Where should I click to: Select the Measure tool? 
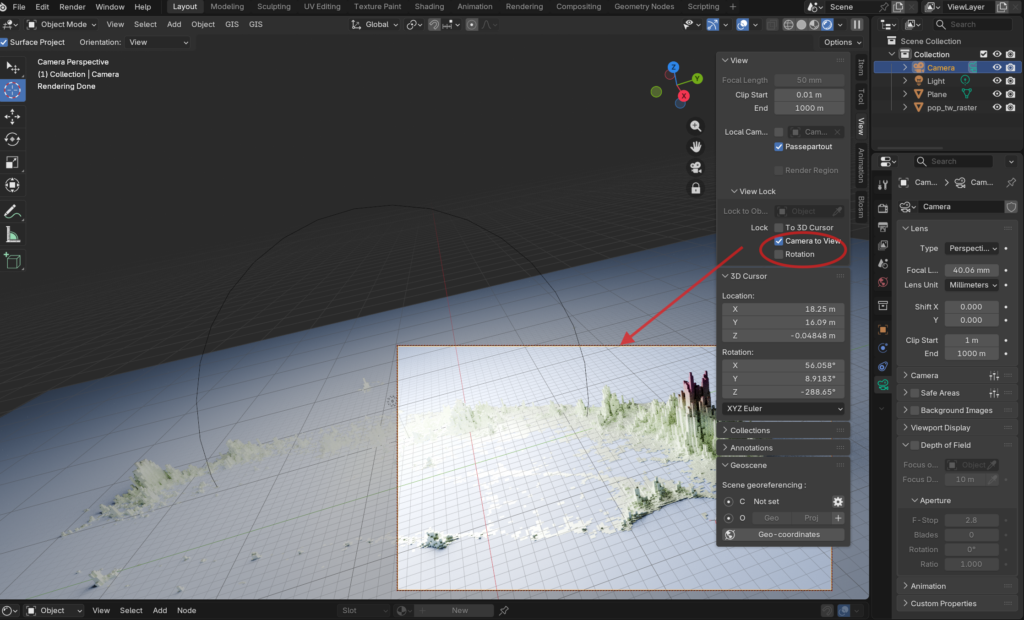(x=12, y=235)
